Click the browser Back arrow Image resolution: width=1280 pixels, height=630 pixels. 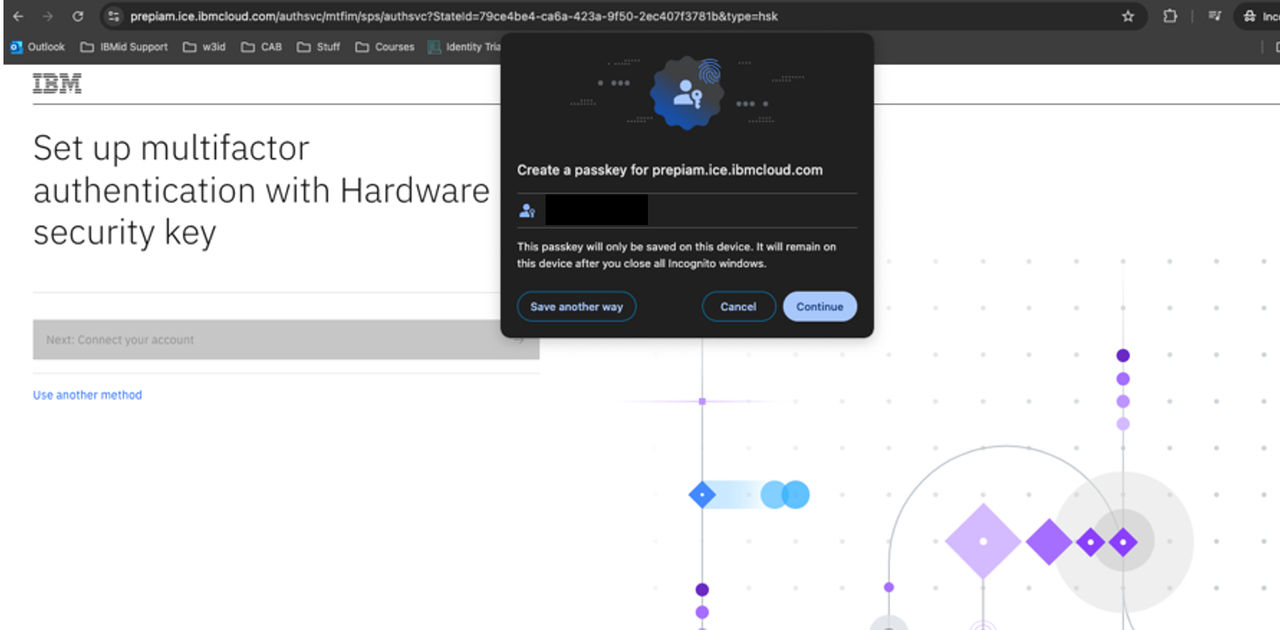coord(18,16)
